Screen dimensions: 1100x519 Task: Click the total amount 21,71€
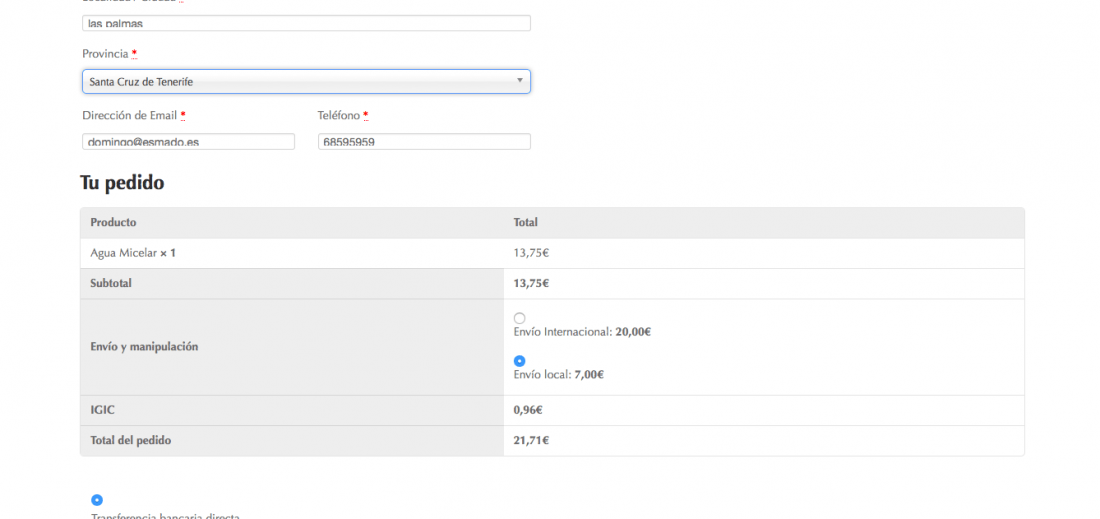tap(531, 441)
